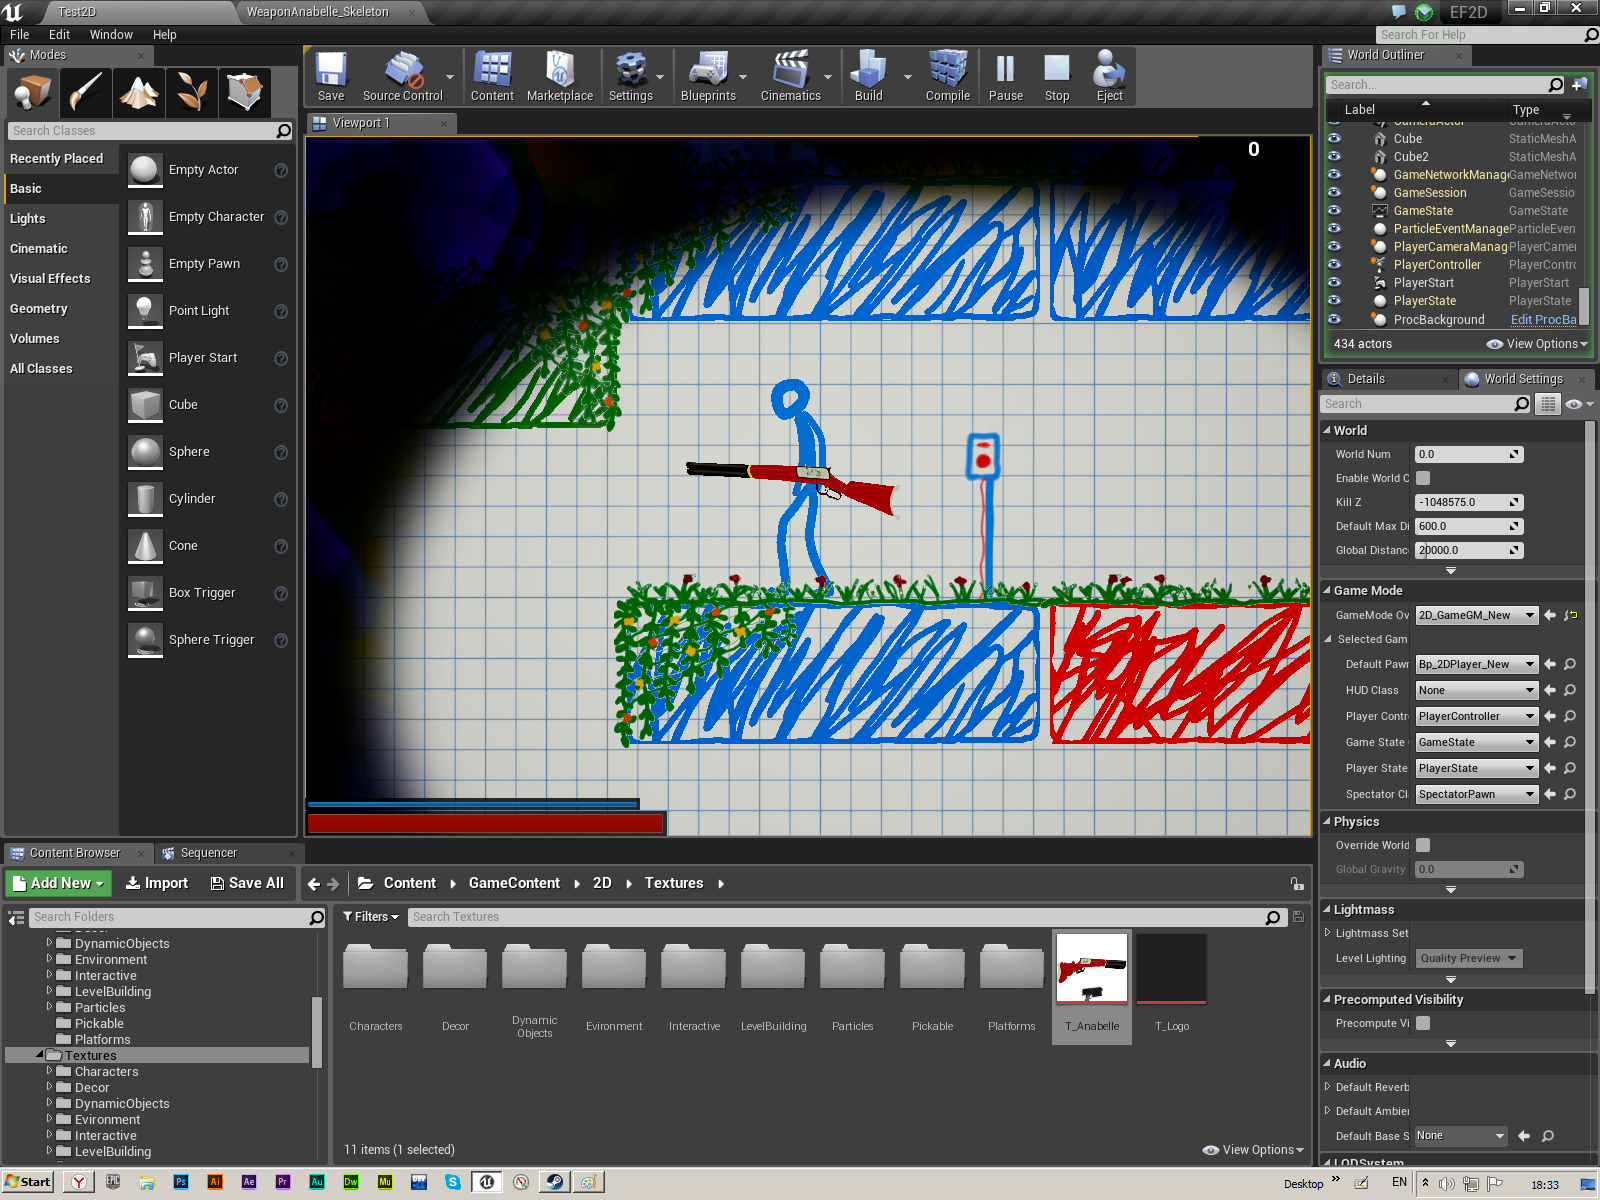This screenshot has width=1600, height=1200.
Task: Open the File menu
Action: click(x=19, y=35)
